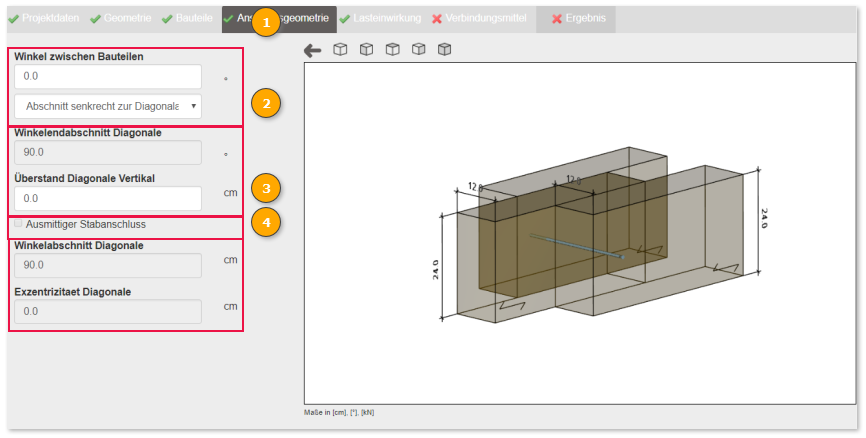Screen dimensions: 866x438
Task: Click the 'Winkel zwischen Bauteilen' label
Action: pyautogui.click(x=79, y=56)
